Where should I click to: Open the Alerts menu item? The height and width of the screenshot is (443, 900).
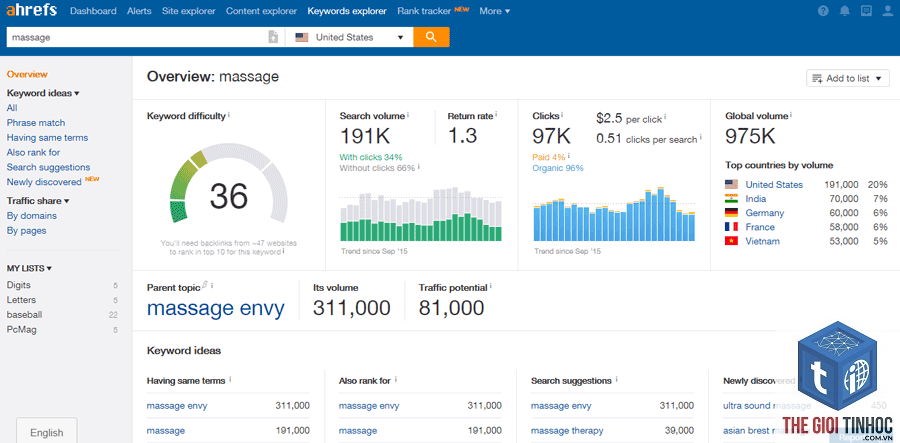[139, 11]
